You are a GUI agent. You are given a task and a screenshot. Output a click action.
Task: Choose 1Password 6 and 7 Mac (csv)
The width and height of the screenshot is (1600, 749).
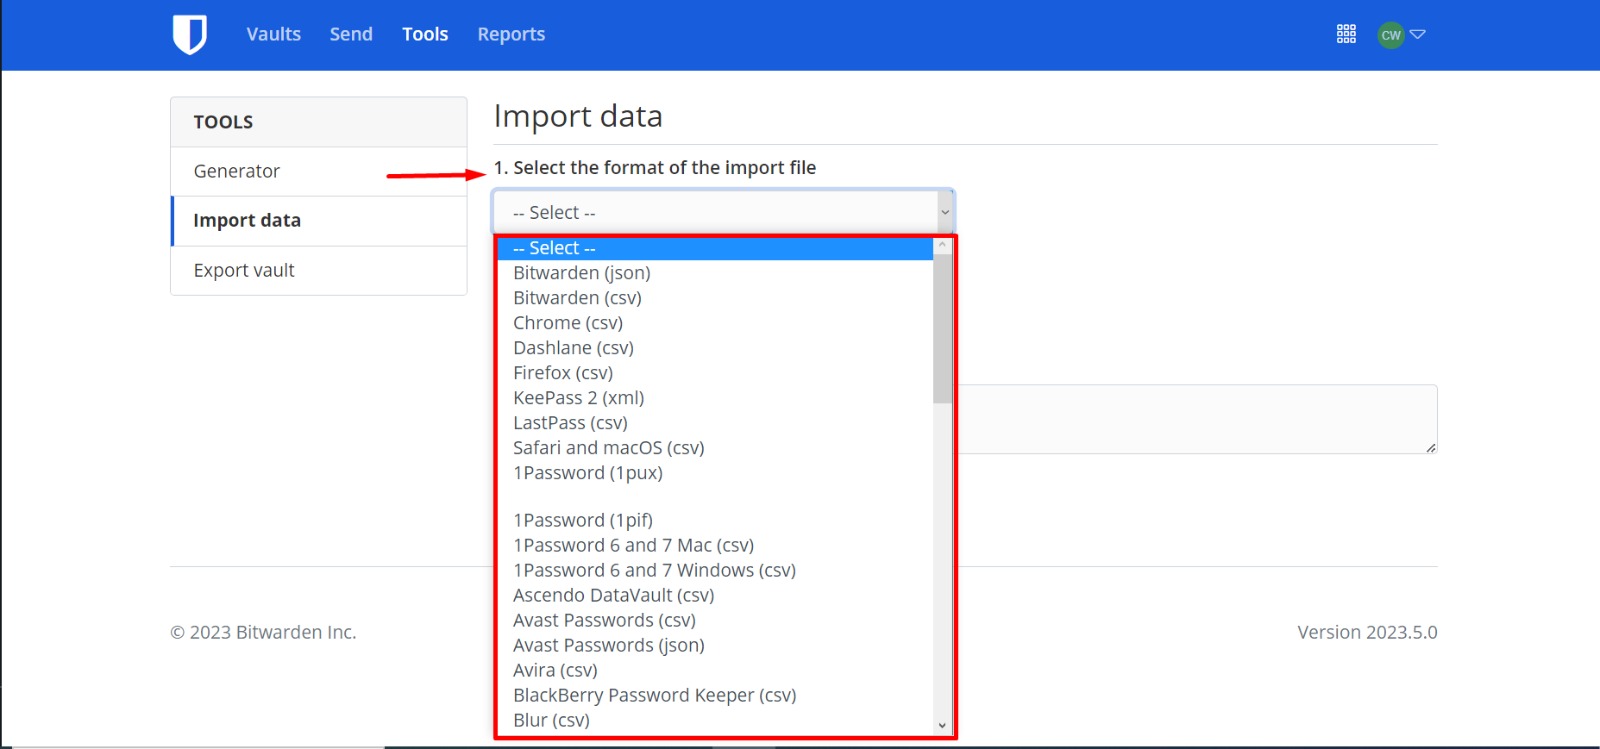pyautogui.click(x=715, y=545)
